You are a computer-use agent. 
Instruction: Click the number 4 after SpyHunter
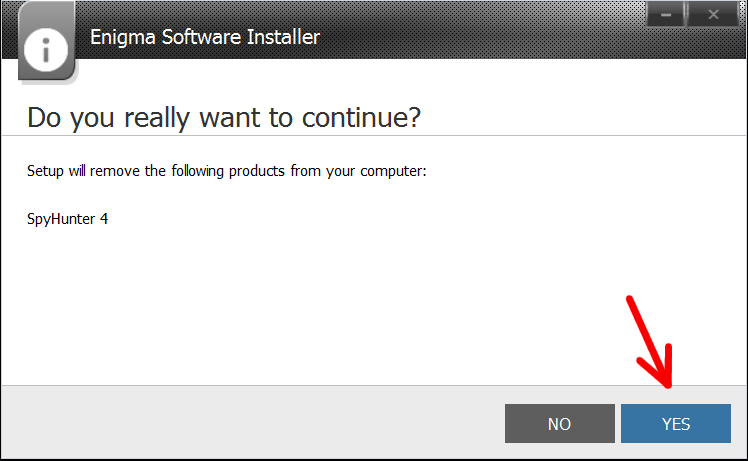pos(104,219)
